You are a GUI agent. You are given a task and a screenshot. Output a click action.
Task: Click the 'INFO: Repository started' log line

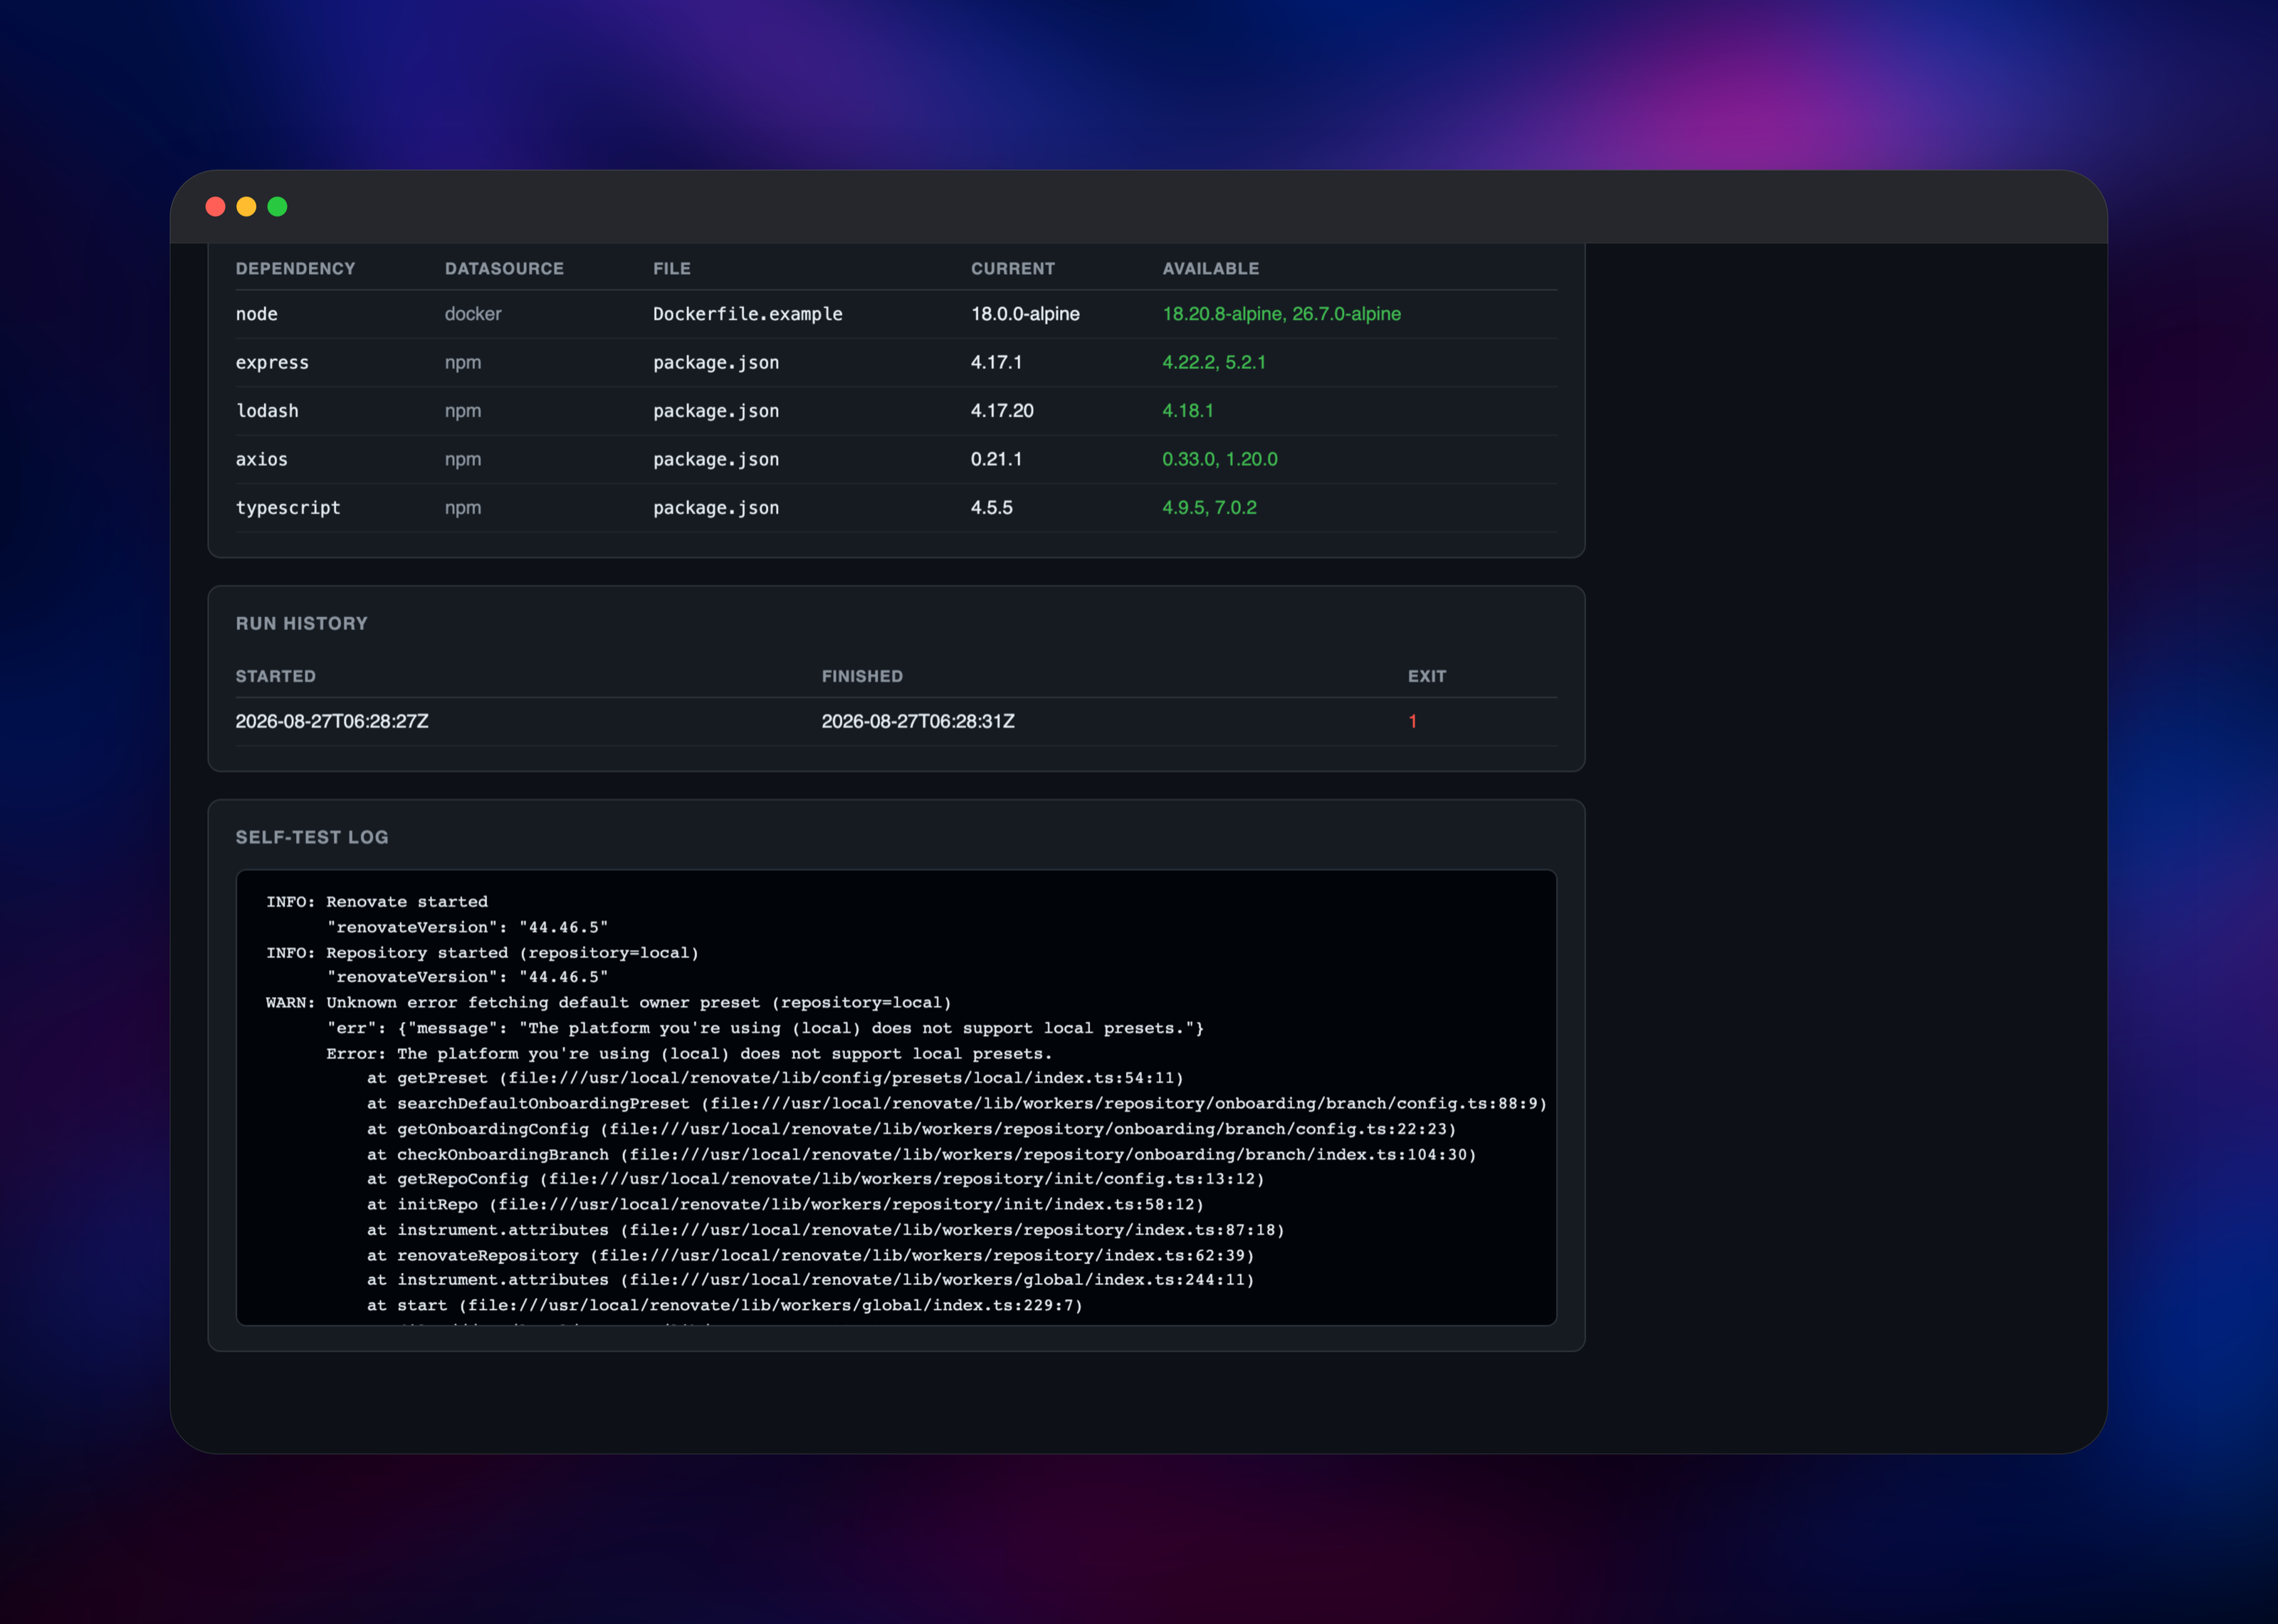482,953
